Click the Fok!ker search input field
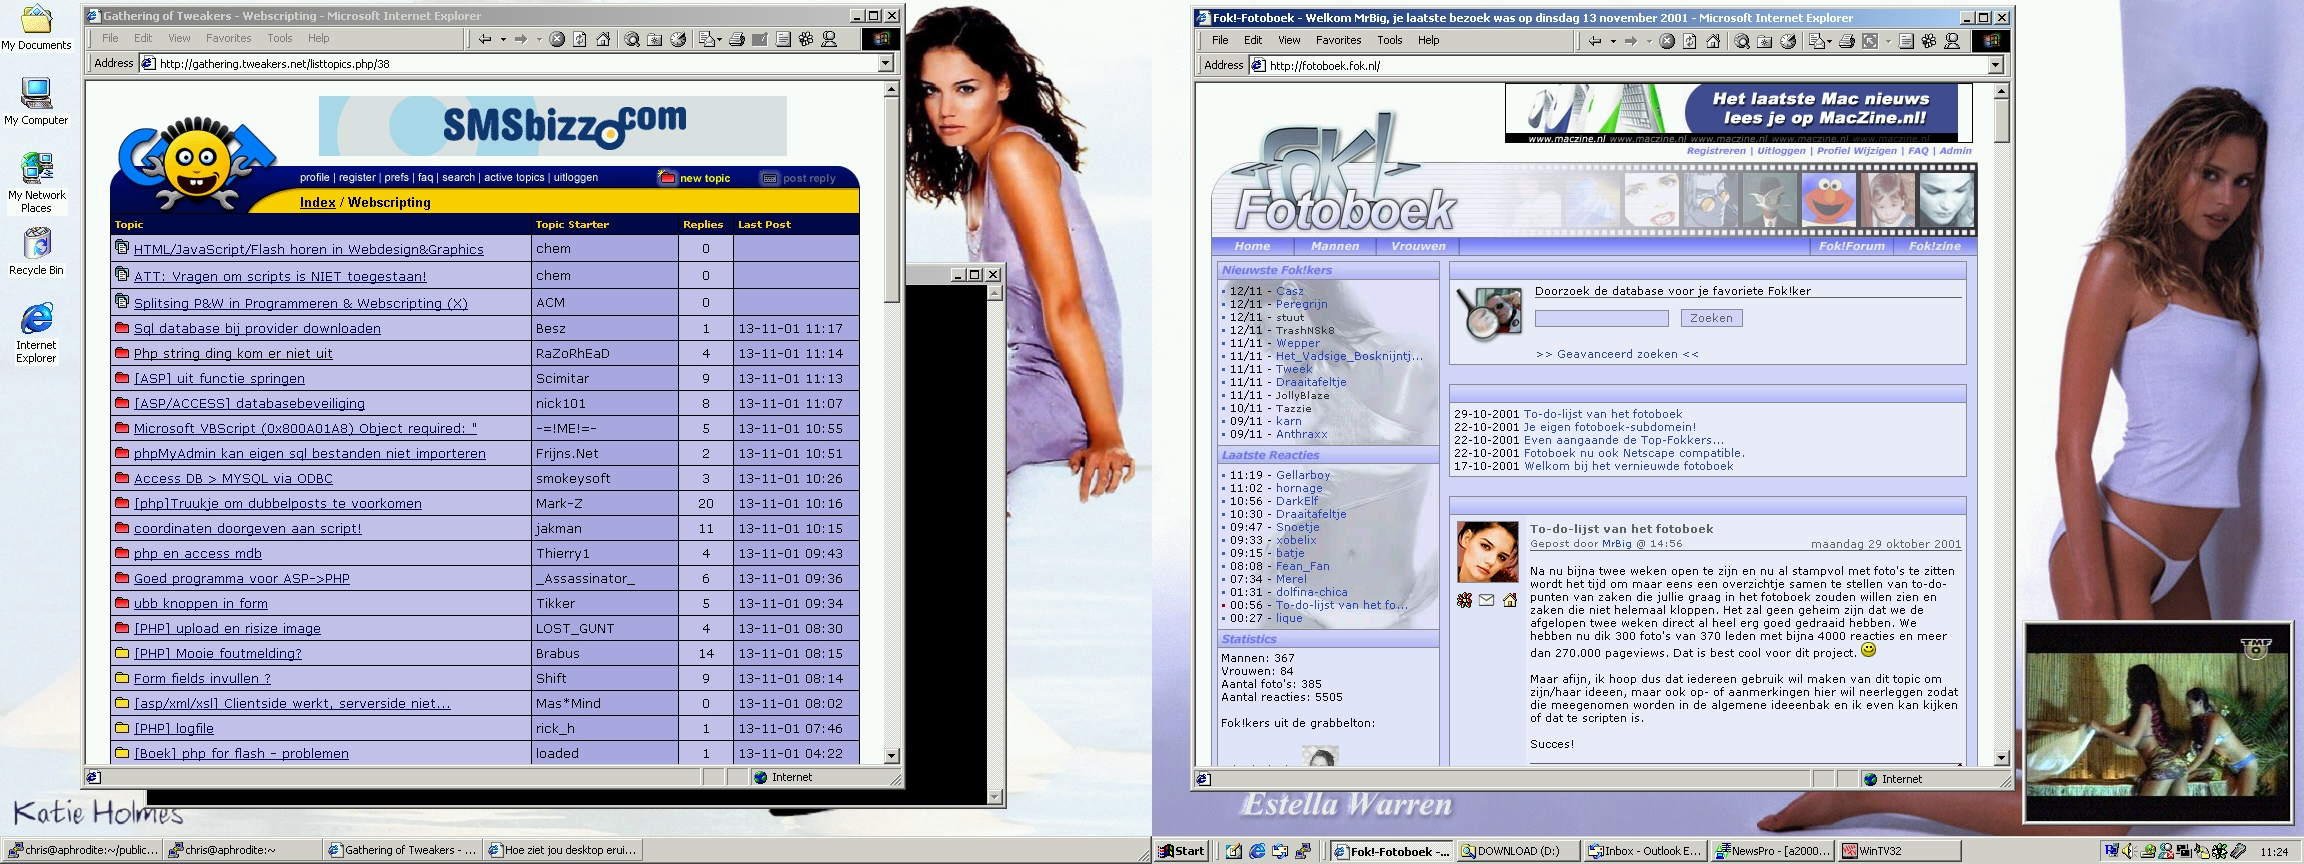The width and height of the screenshot is (2304, 864). tap(1602, 318)
